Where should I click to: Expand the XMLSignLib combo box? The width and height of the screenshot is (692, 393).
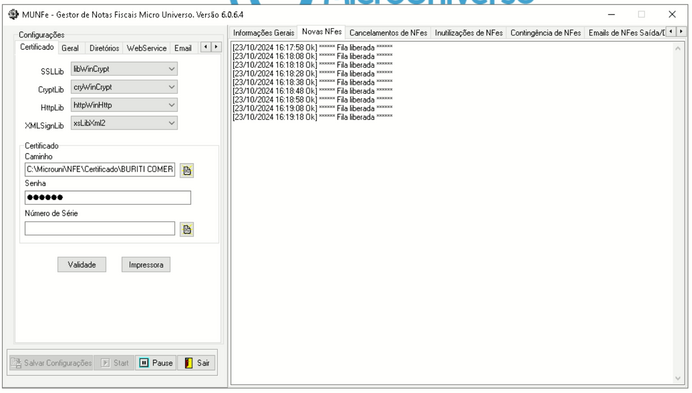click(124, 123)
